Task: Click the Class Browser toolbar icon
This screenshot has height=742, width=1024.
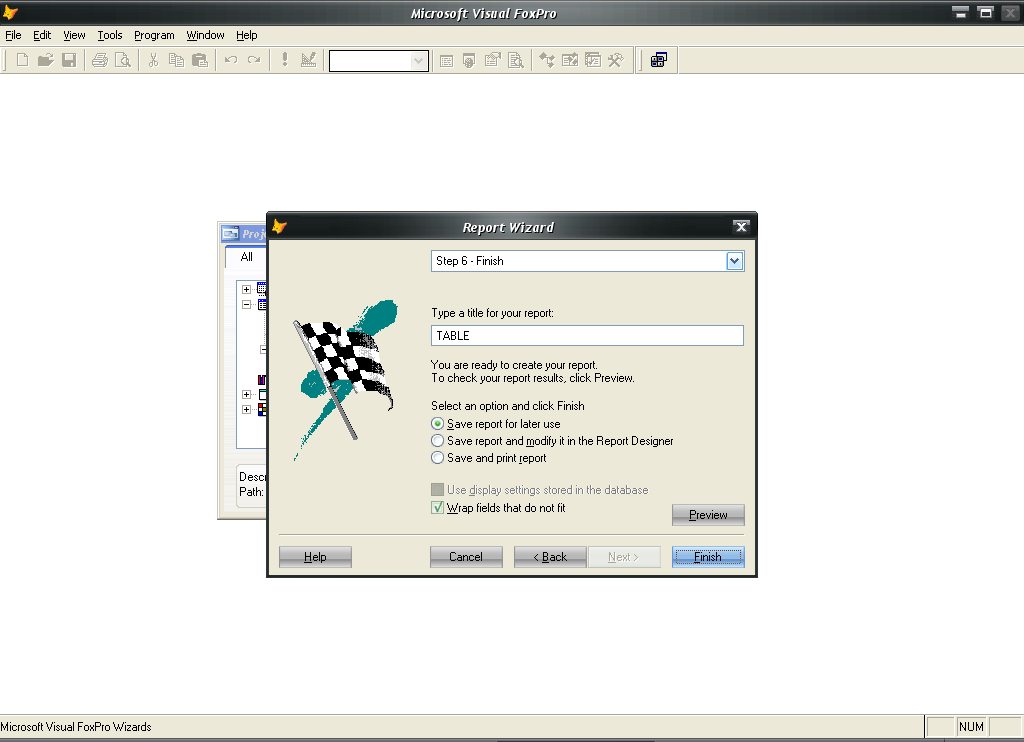Action: tap(547, 61)
